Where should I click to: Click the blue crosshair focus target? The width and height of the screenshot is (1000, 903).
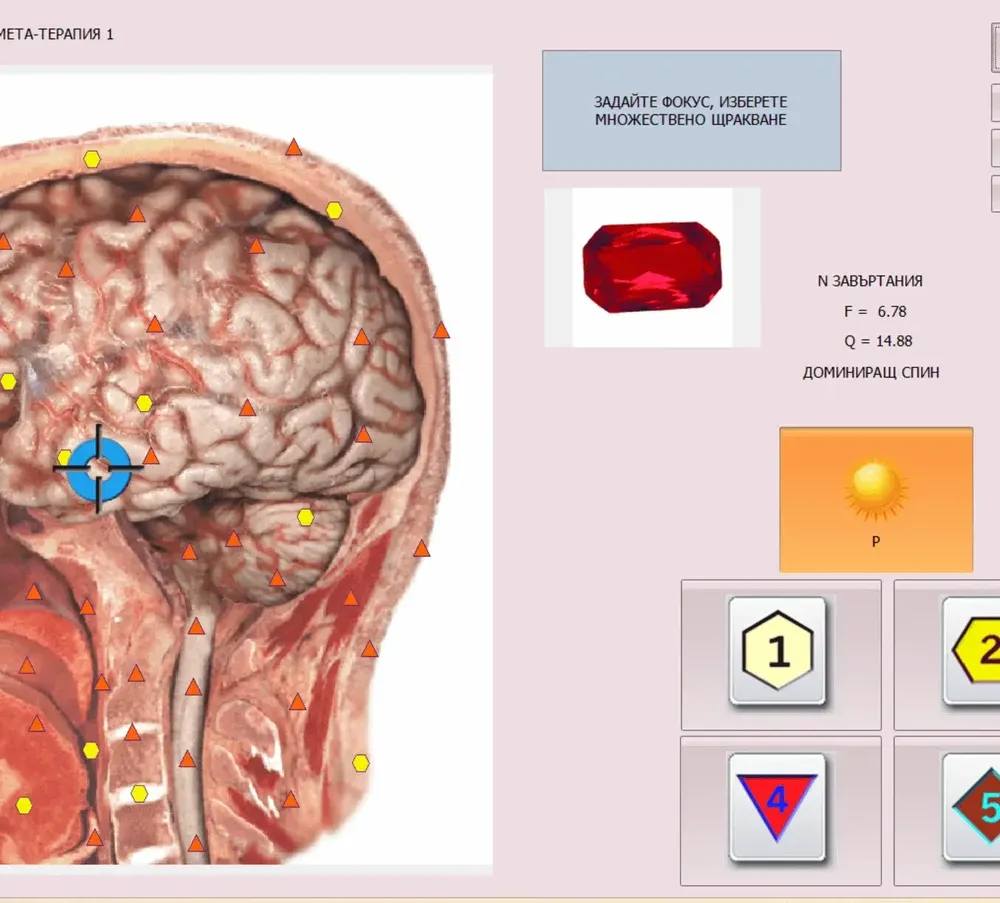coord(98,468)
